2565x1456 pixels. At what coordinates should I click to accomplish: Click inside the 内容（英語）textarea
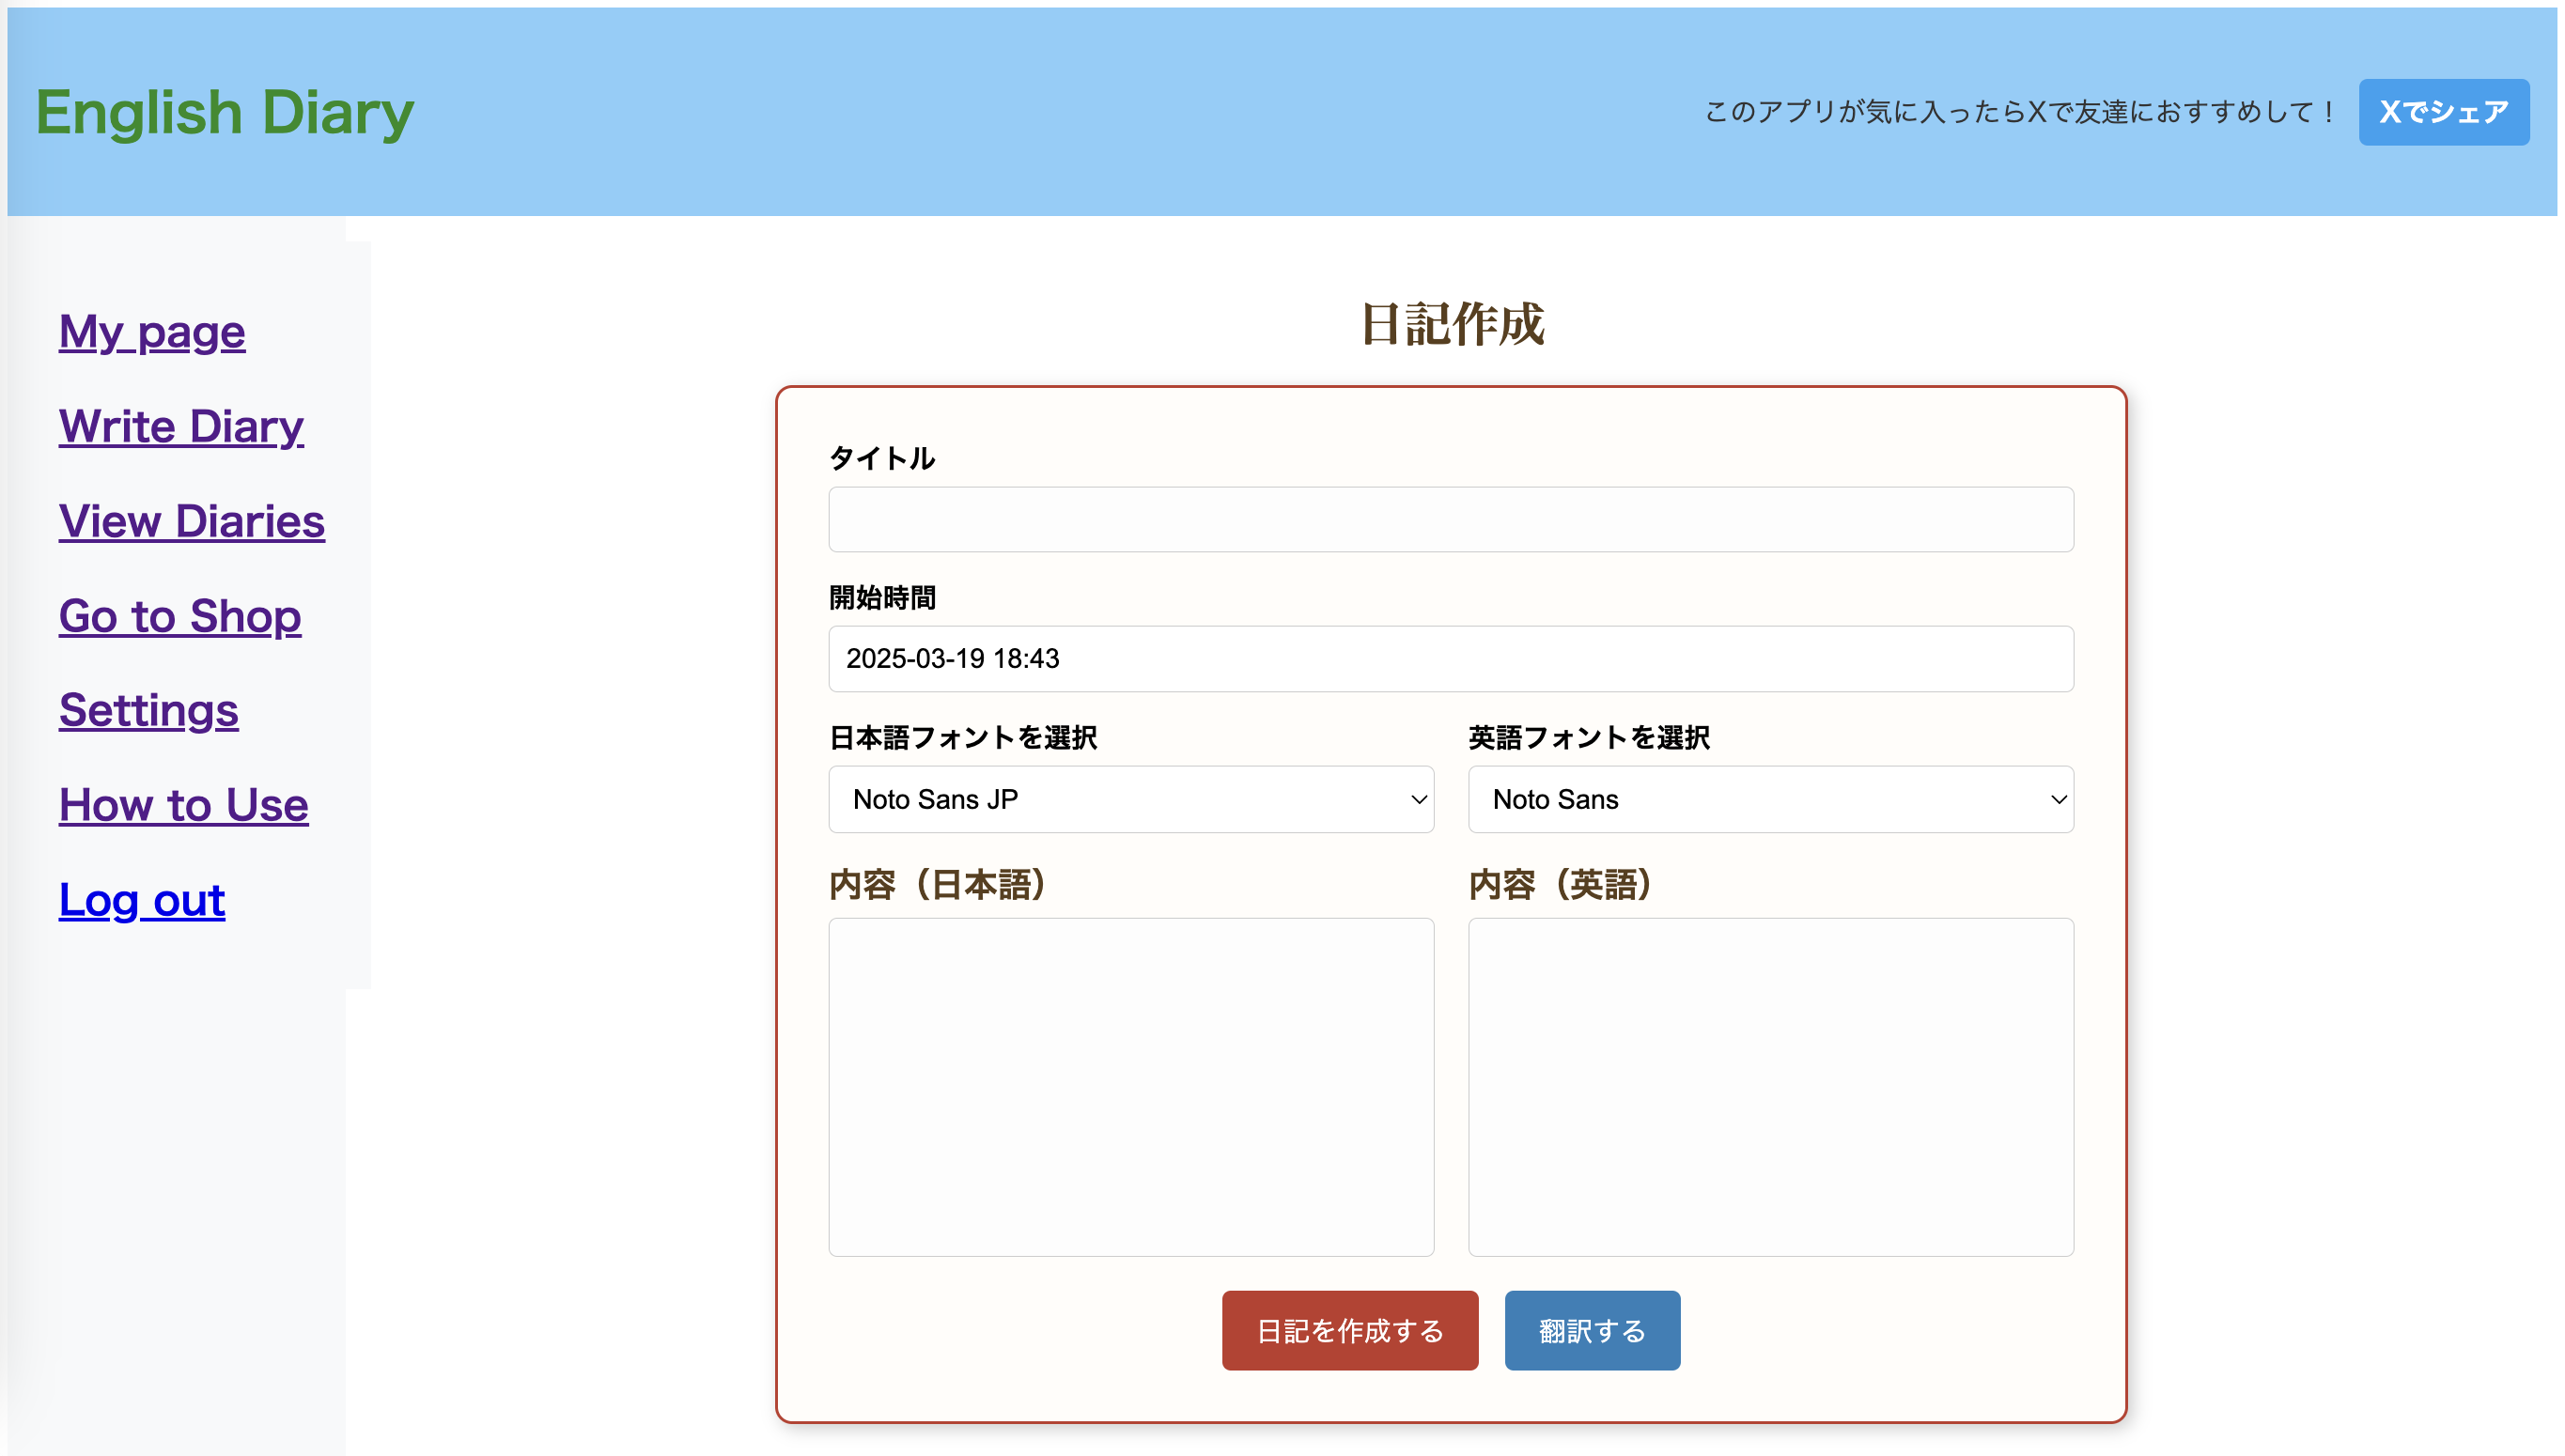point(1770,1087)
